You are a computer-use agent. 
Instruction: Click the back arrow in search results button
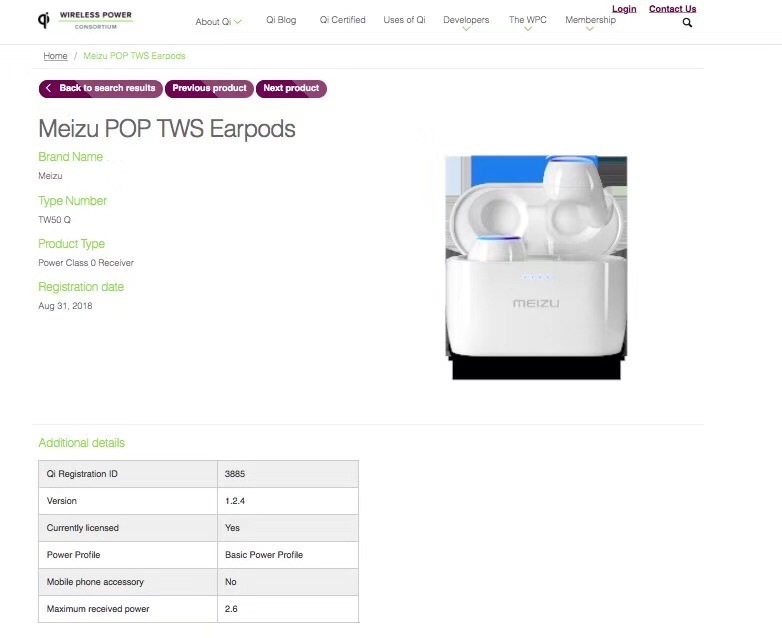pos(48,88)
